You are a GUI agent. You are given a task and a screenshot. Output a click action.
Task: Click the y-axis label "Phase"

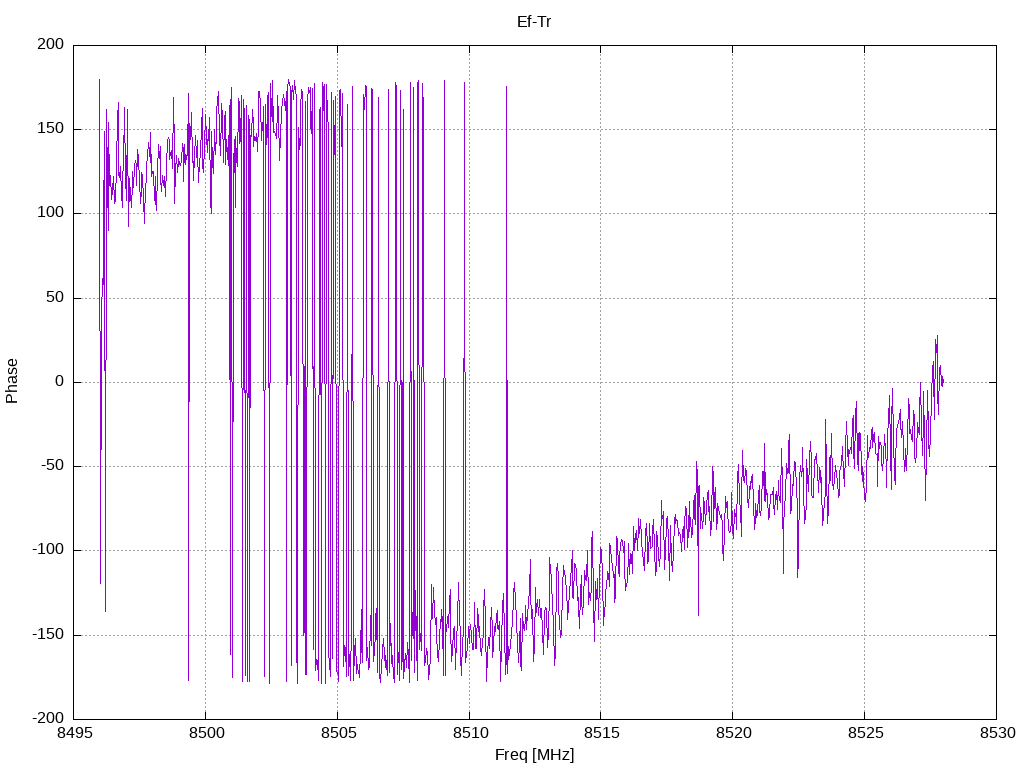click(12, 381)
